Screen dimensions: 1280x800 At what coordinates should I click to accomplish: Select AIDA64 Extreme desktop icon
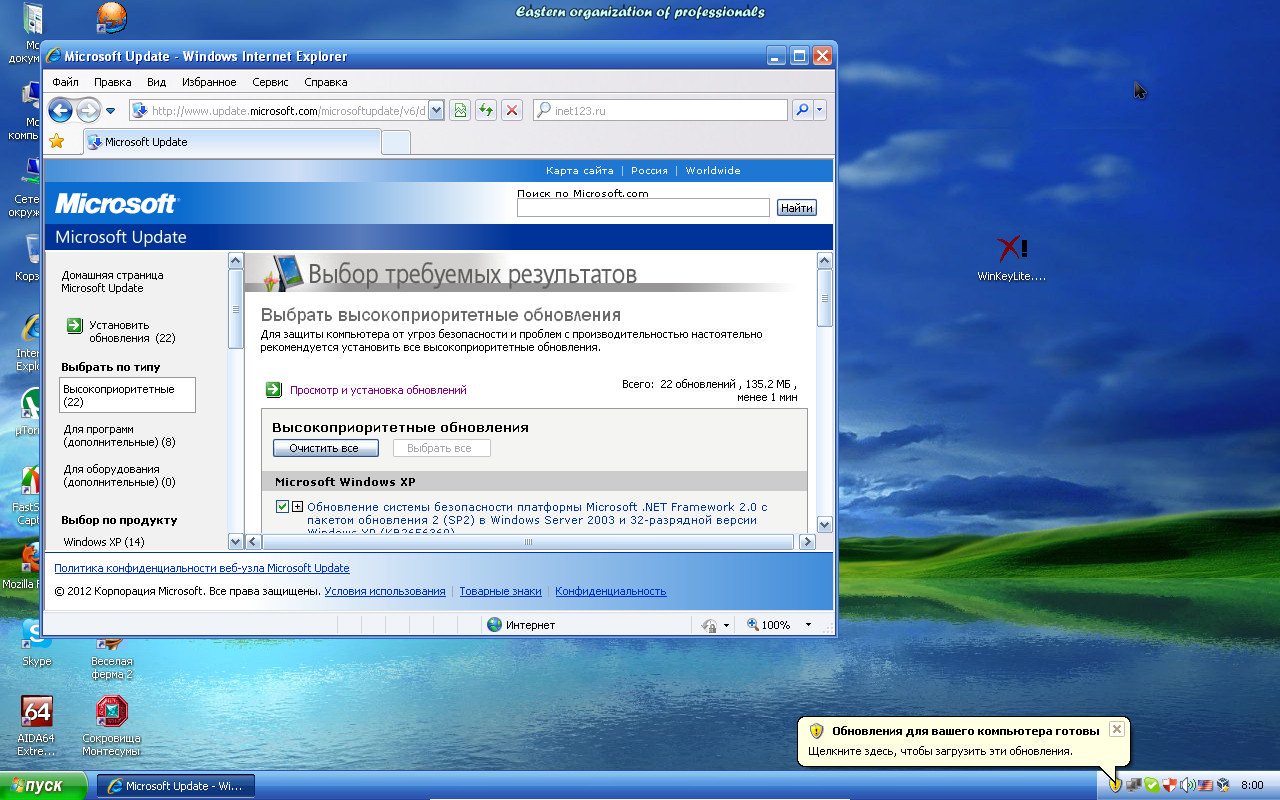[x=37, y=726]
